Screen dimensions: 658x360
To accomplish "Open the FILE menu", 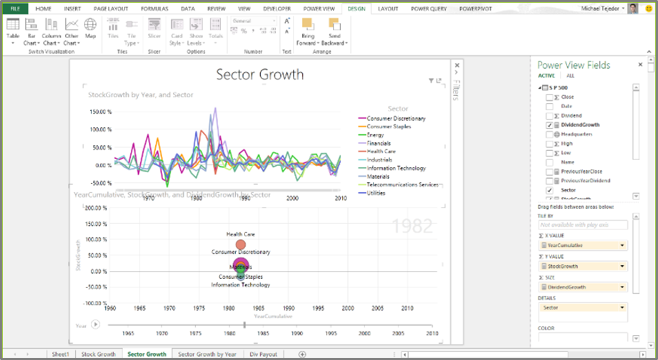I will 15,8.
